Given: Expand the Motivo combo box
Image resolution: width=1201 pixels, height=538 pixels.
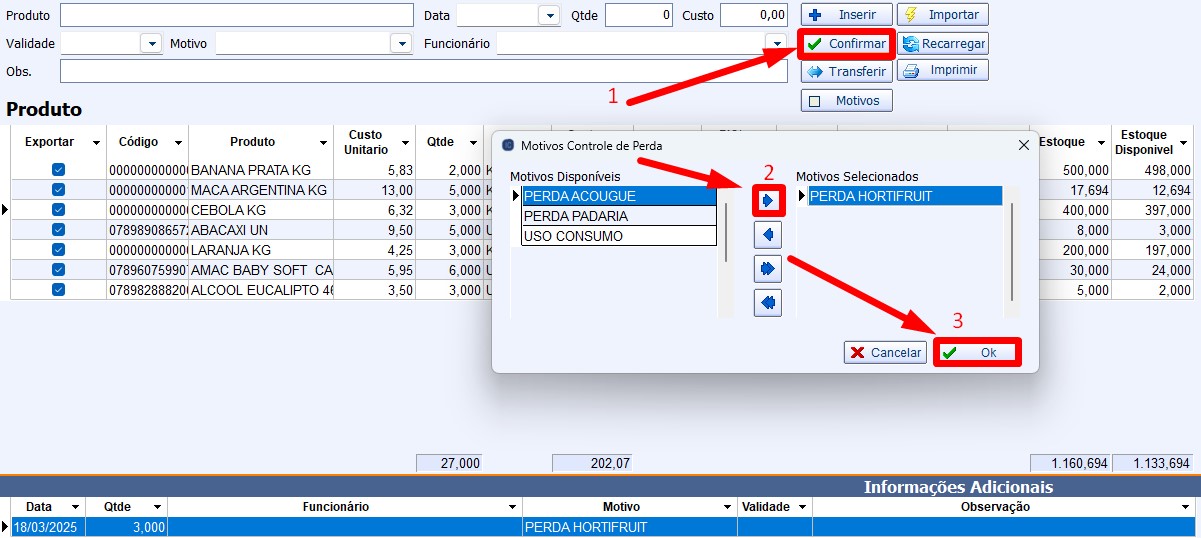Looking at the screenshot, I should pos(401,44).
